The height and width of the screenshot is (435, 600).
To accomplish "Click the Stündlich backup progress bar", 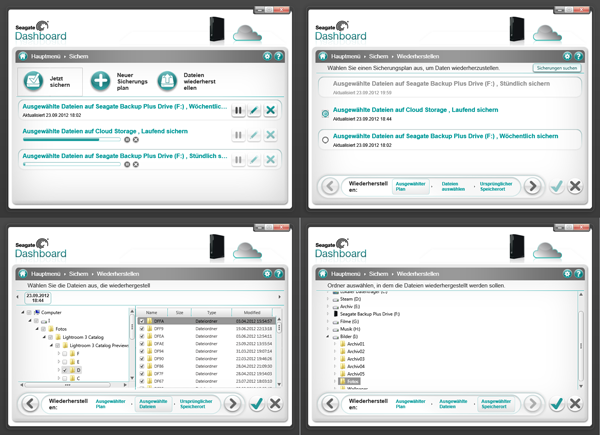I will [72, 165].
